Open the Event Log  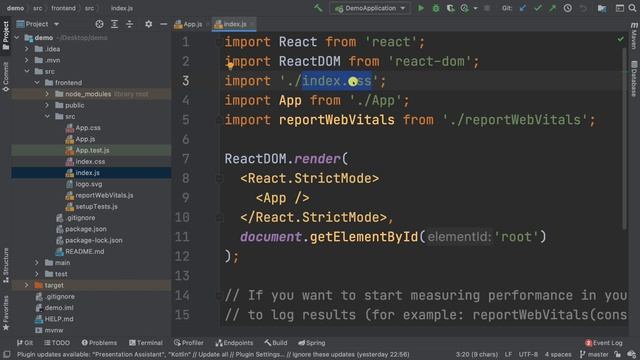(604, 343)
